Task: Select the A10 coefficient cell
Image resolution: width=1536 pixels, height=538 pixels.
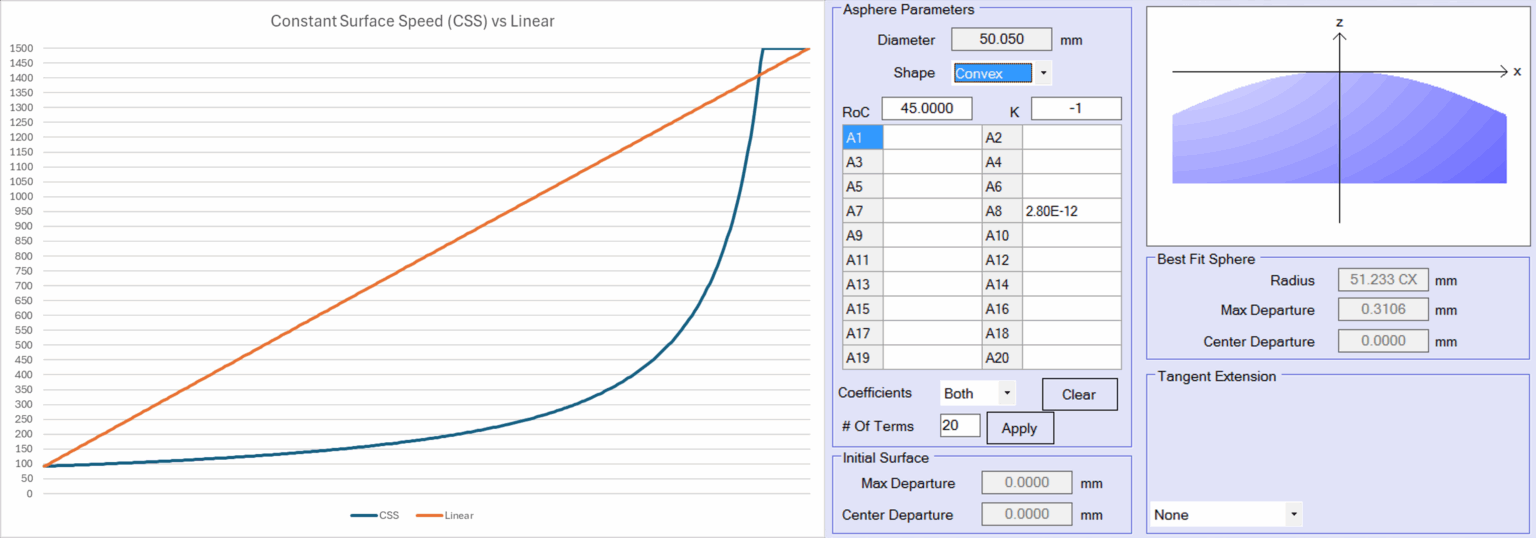Action: point(1071,236)
